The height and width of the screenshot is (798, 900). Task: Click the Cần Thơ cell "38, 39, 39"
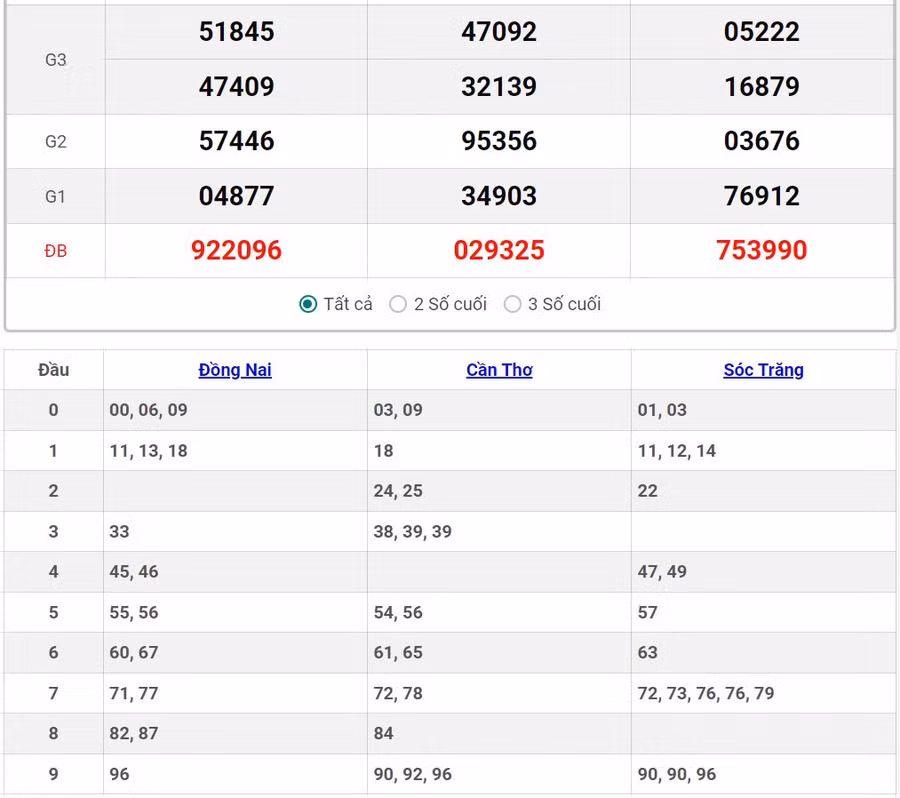coord(412,532)
